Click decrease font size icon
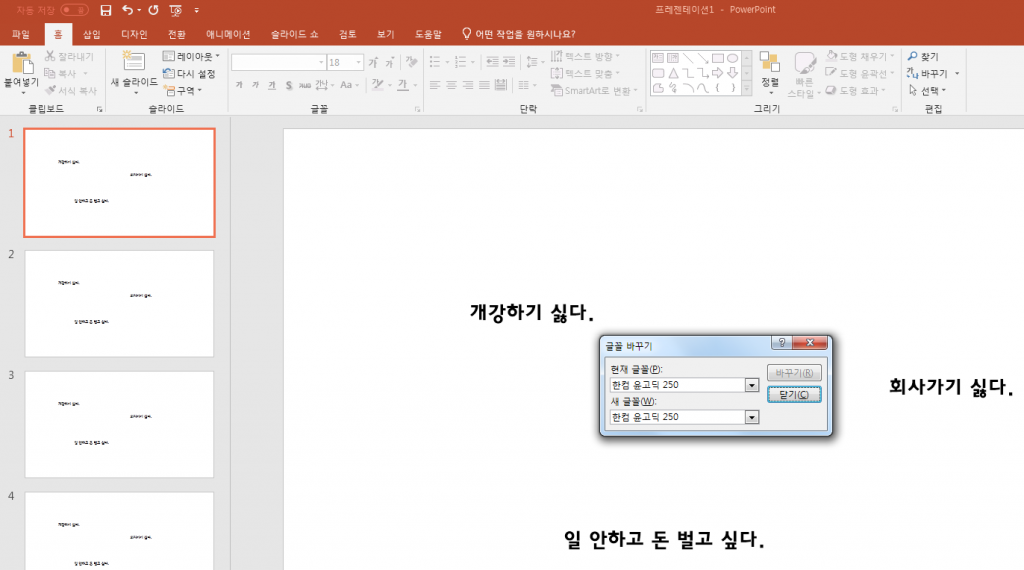The width and height of the screenshot is (1024, 570). point(389,62)
